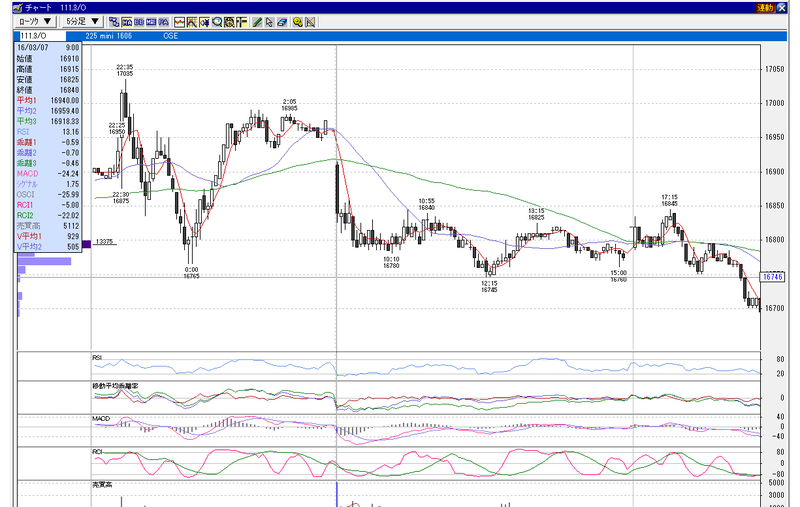The width and height of the screenshot is (800, 507).
Task: Click the 平均1 red moving average legend
Action: (27, 100)
